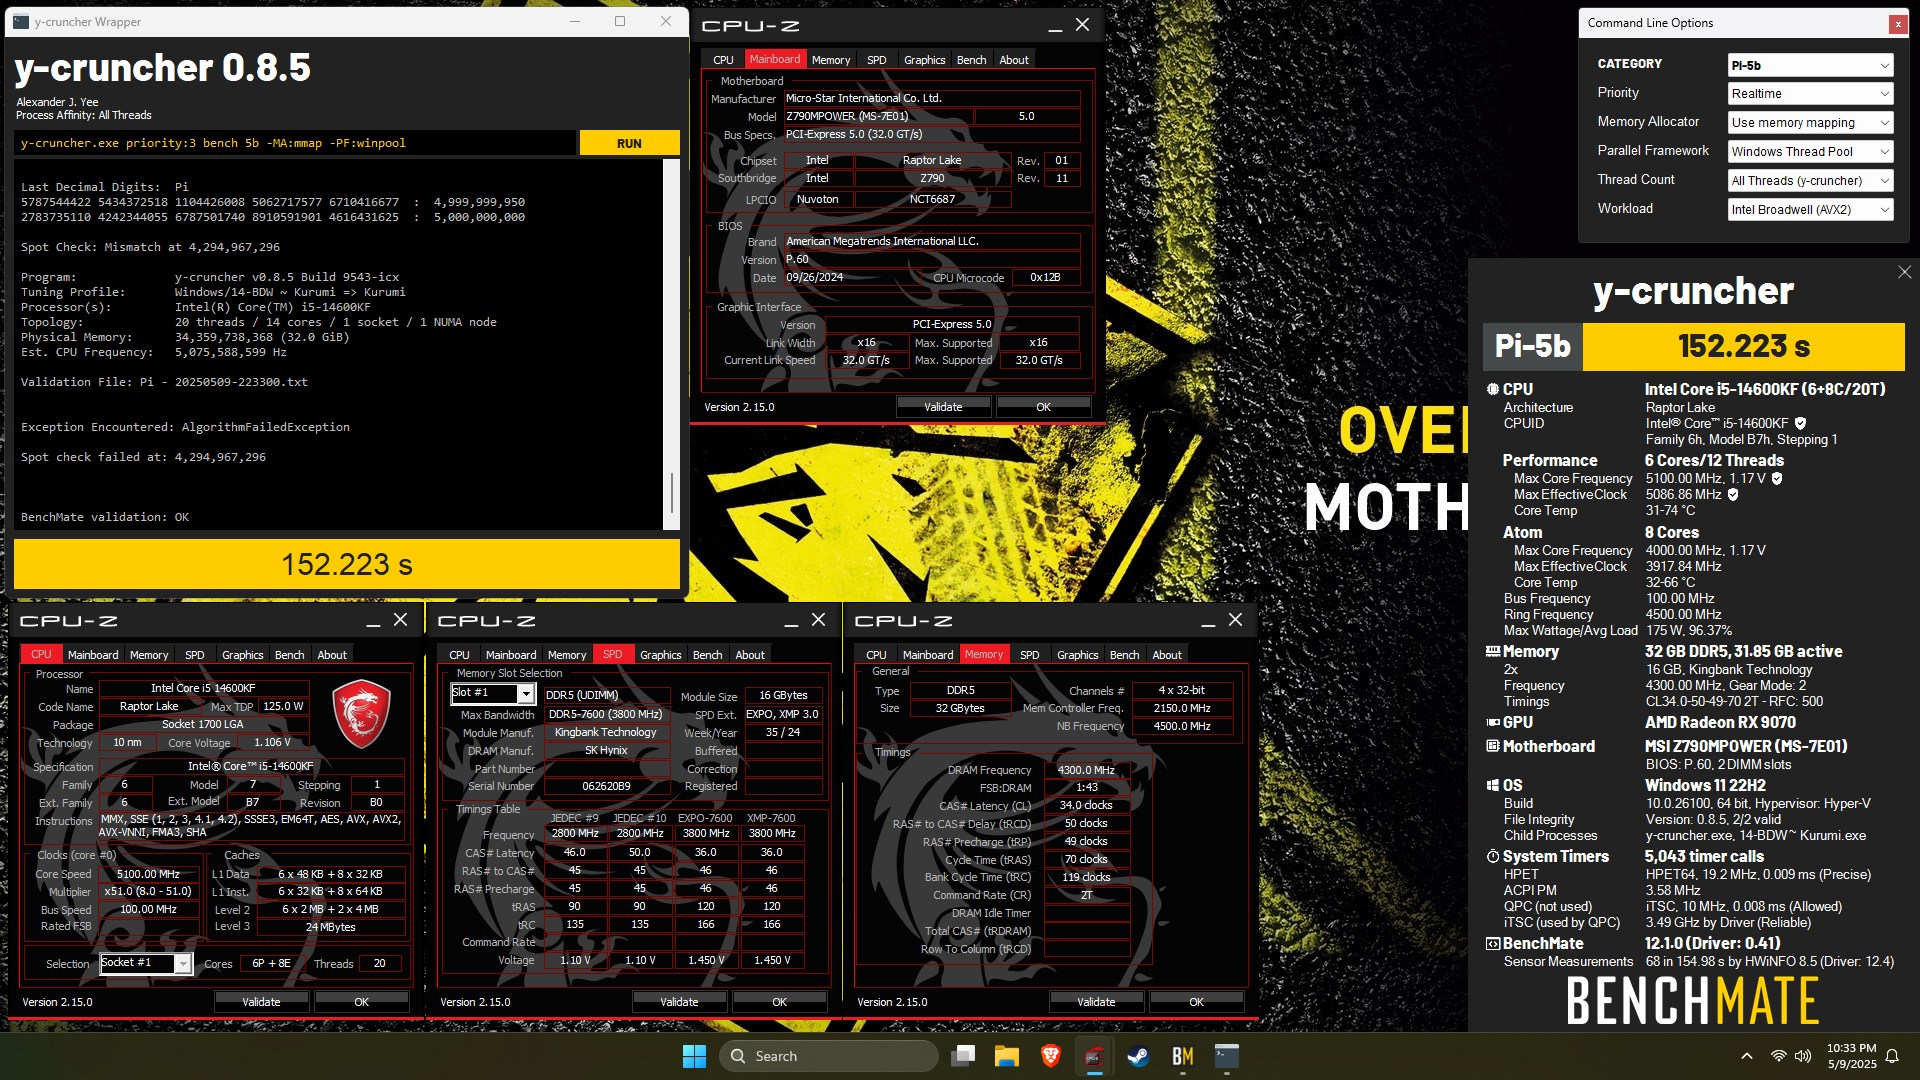Click Validate in the Mainboard CPU-Z window
1920x1080 pixels.
click(943, 407)
